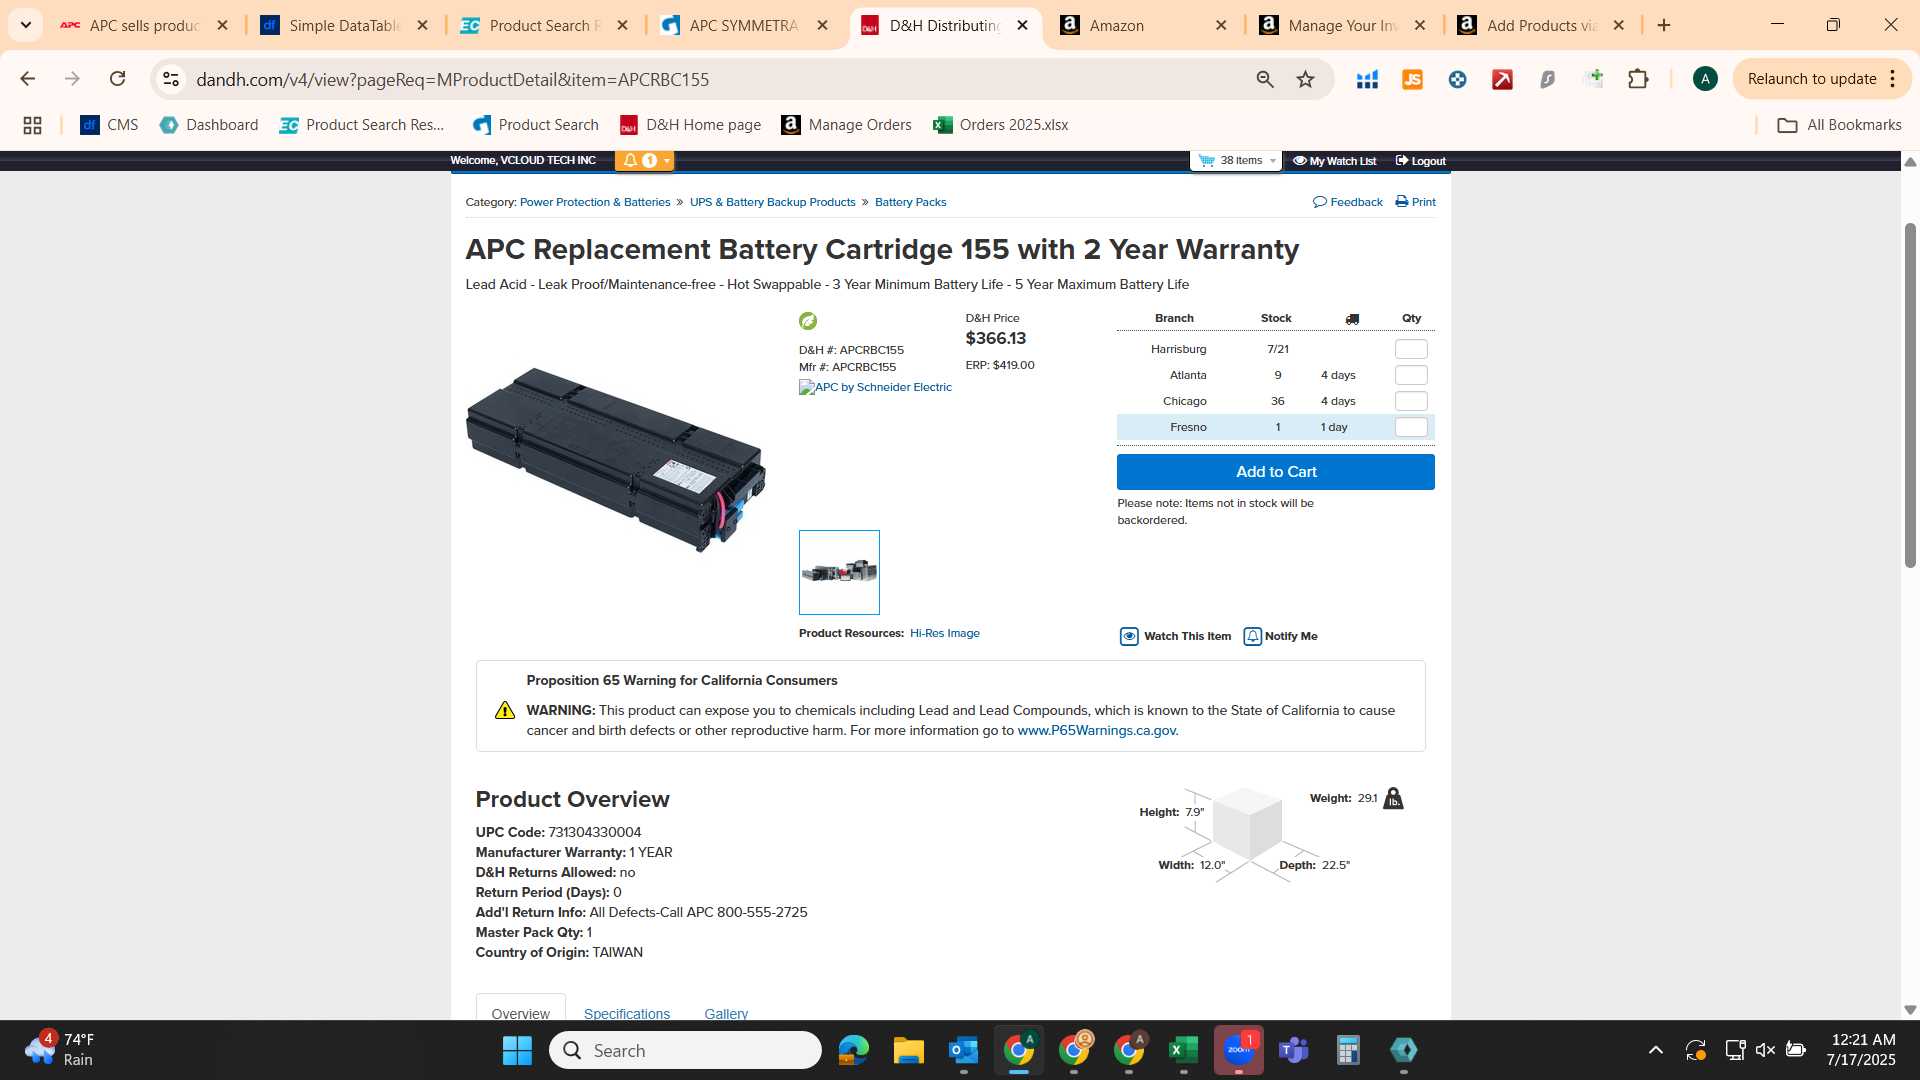1920x1080 pixels.
Task: Click the page vertical scrollbar
Action: click(1910, 395)
